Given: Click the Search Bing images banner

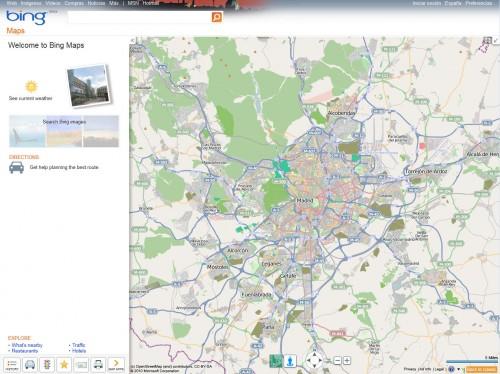Looking at the screenshot, I should click(x=64, y=131).
